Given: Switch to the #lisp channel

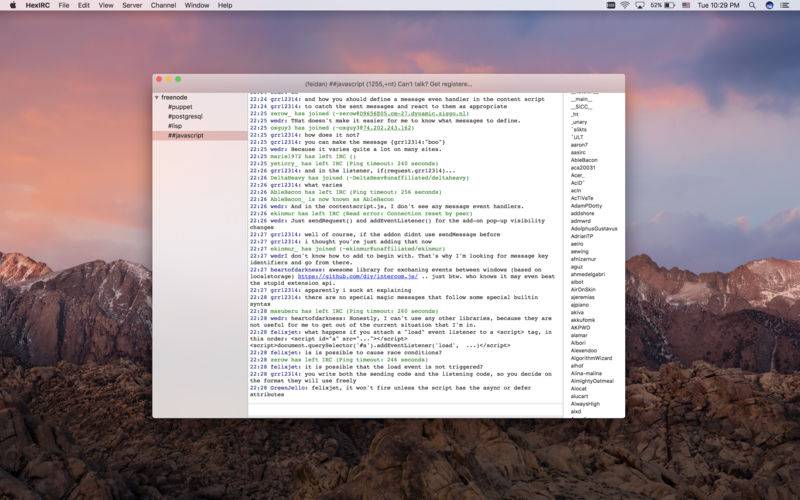Looking at the screenshot, I should point(174,126).
